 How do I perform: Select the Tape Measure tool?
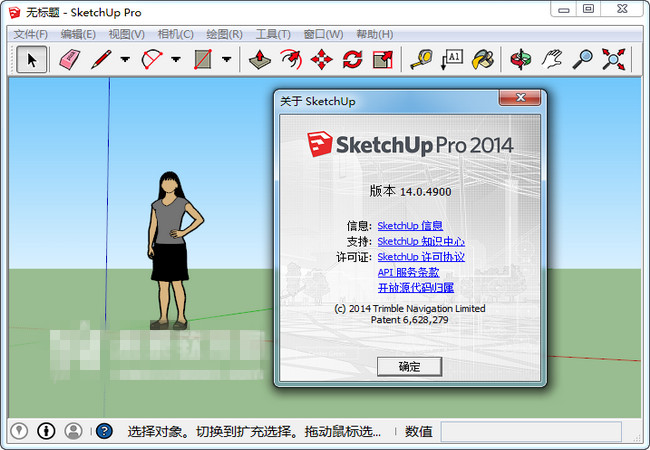421,60
